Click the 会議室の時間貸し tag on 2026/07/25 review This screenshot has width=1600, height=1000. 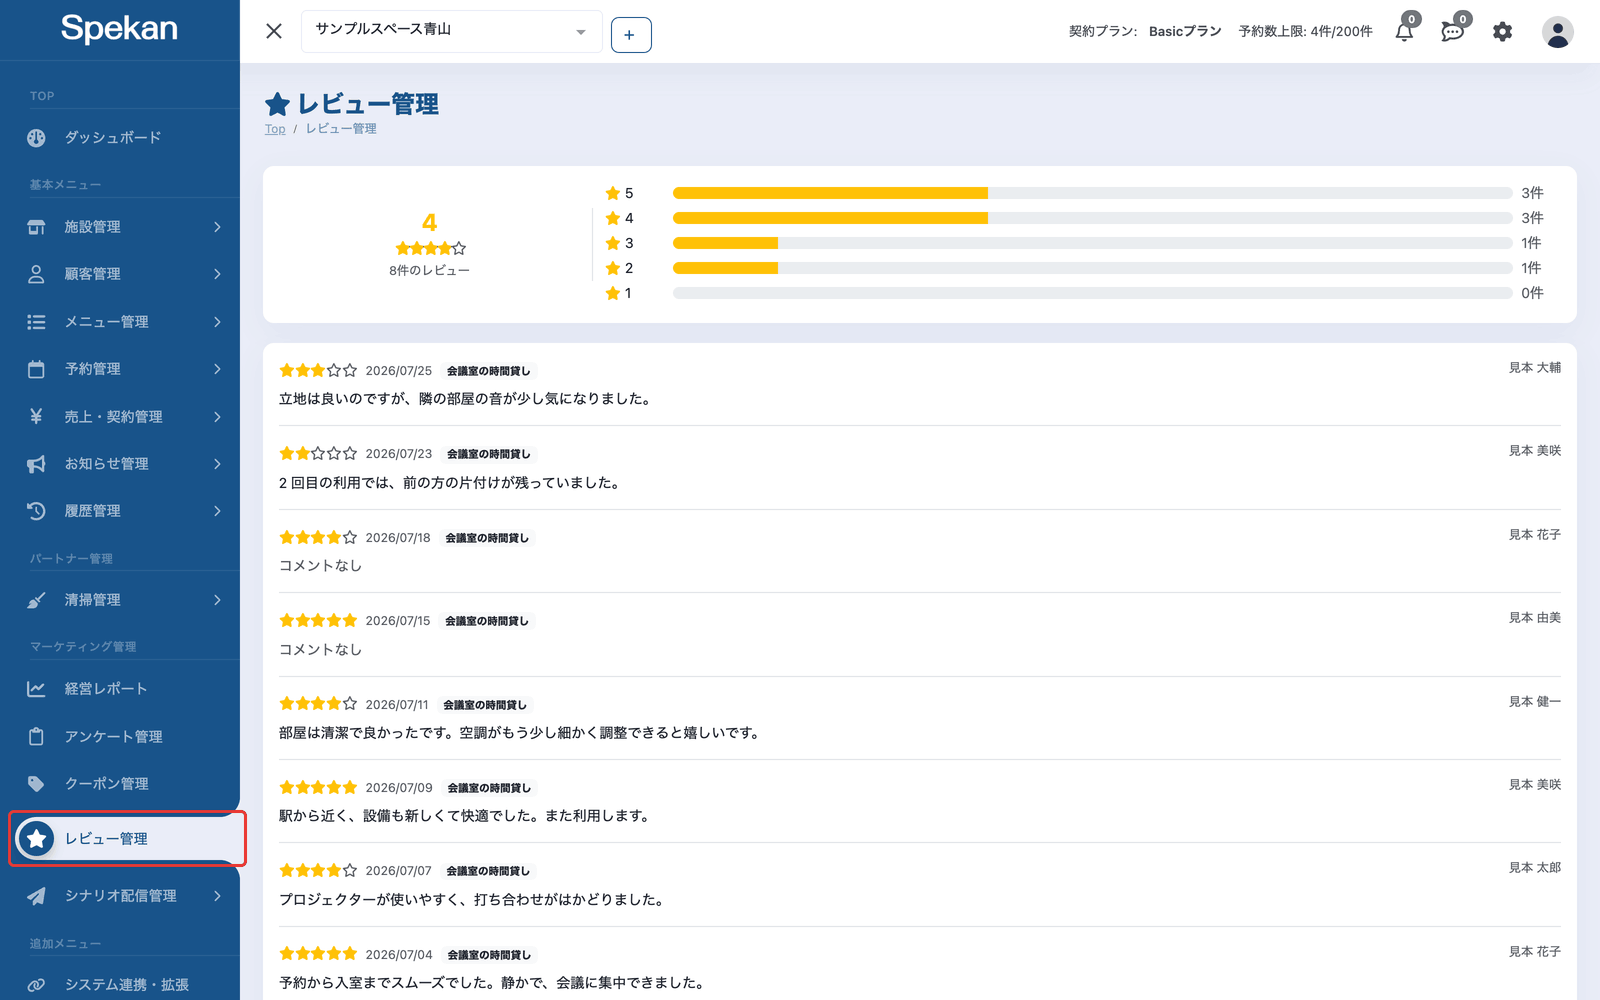tap(489, 371)
